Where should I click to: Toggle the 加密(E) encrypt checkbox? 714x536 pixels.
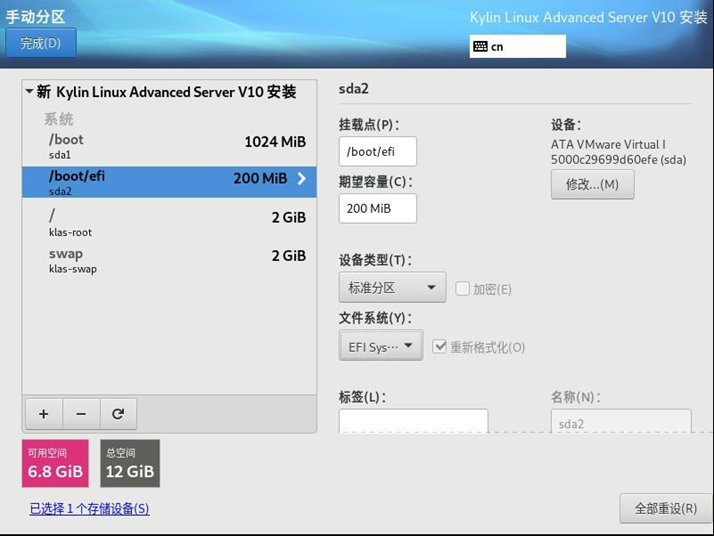[x=462, y=289]
